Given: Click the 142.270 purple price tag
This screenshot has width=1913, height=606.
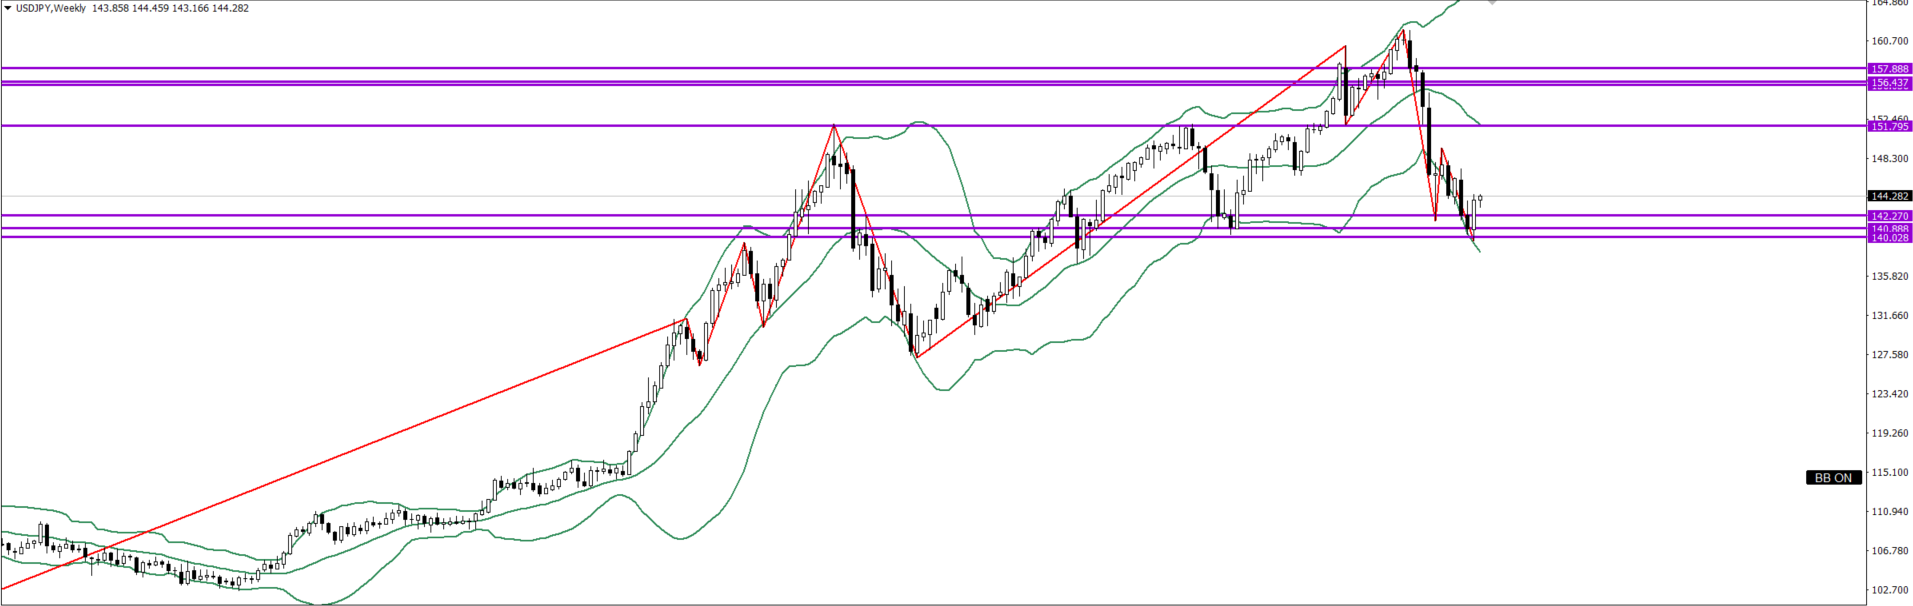Looking at the screenshot, I should pos(1889,215).
